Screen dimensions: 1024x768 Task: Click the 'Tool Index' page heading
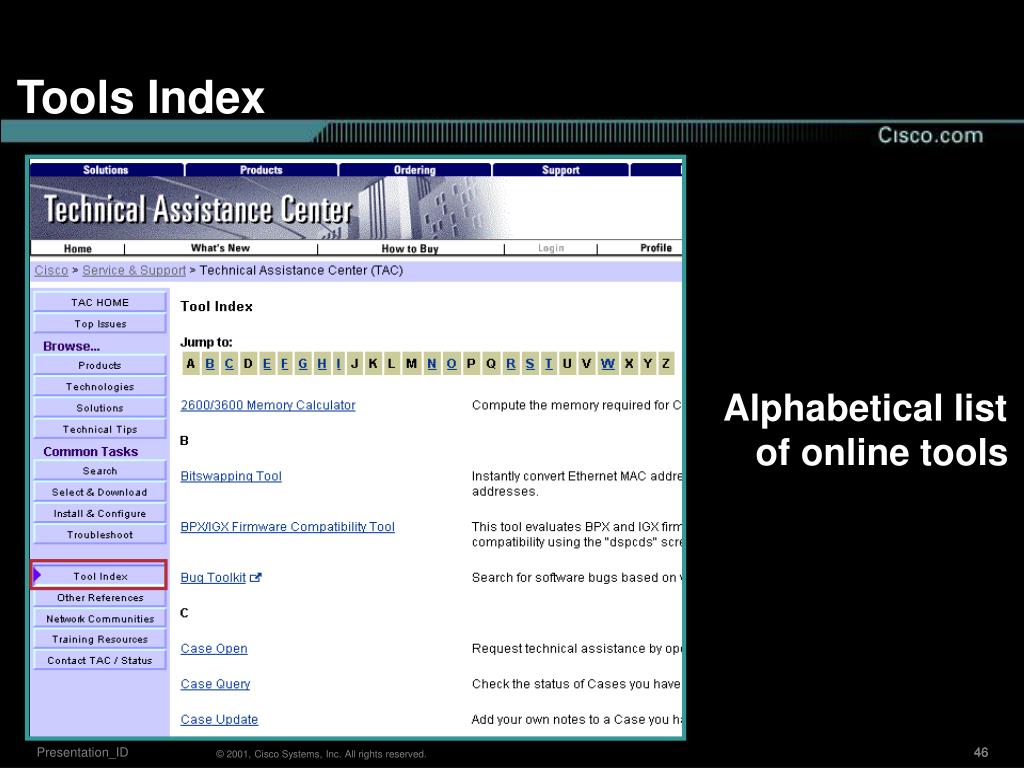tap(216, 306)
